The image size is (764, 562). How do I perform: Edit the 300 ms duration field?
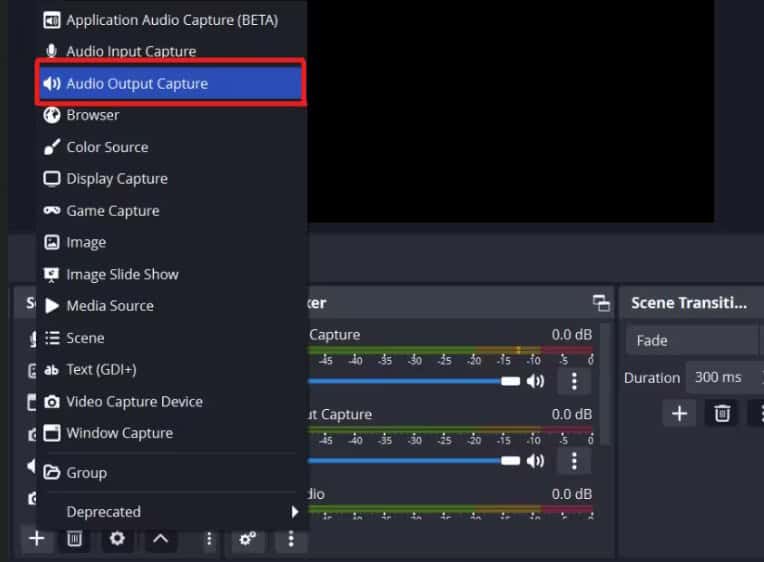tap(725, 377)
